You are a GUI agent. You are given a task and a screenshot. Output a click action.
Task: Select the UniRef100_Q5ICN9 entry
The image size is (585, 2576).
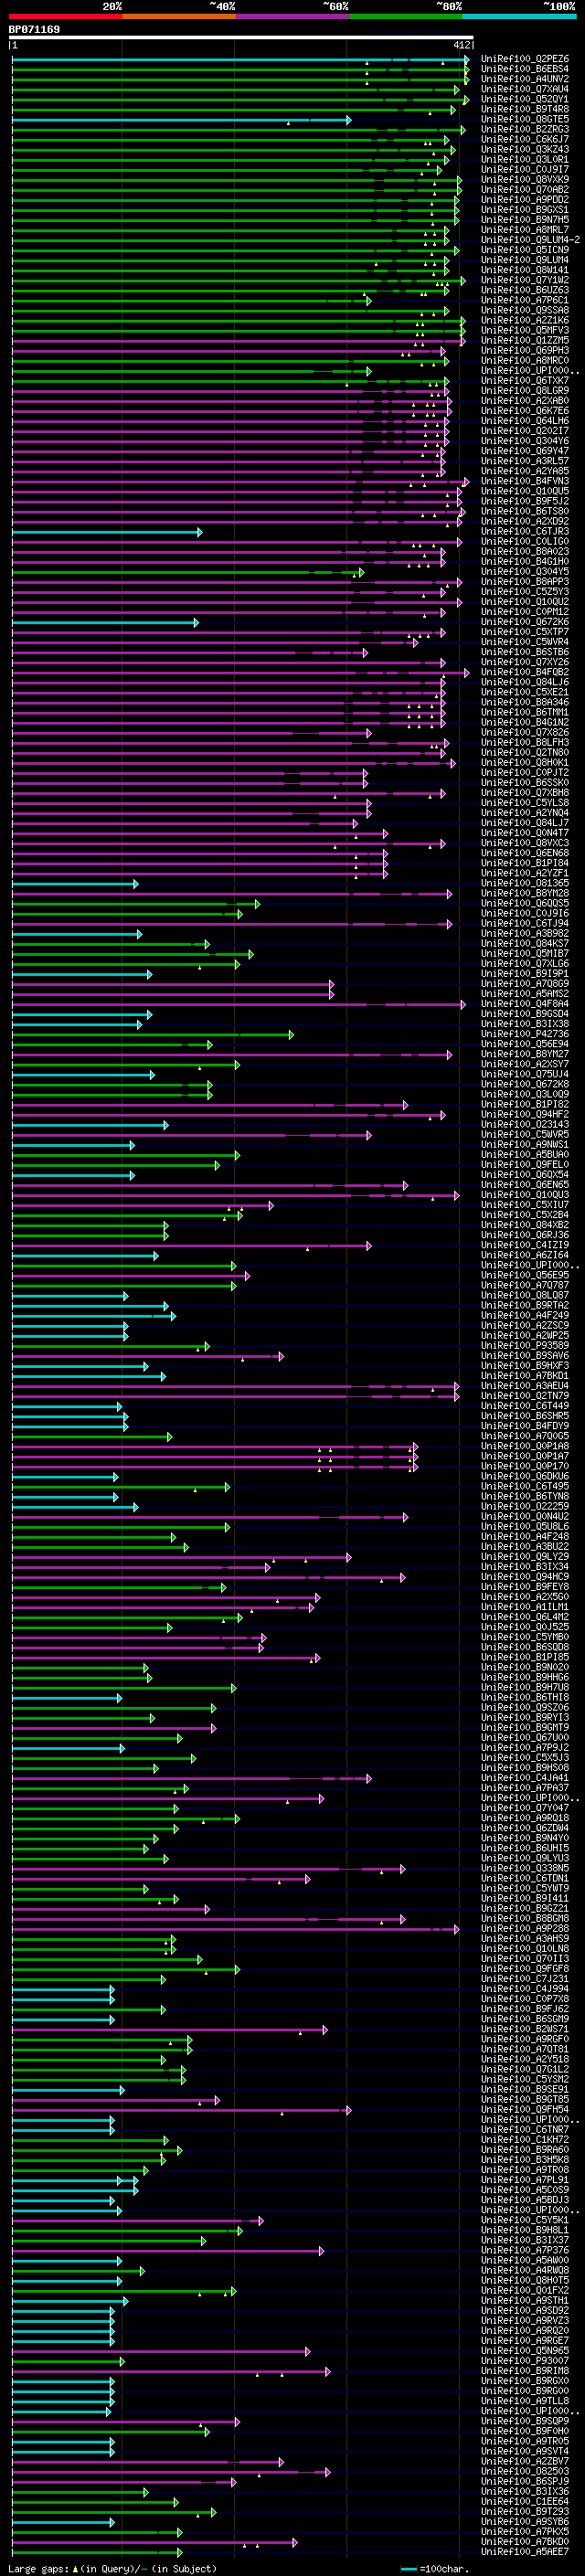click(x=525, y=250)
